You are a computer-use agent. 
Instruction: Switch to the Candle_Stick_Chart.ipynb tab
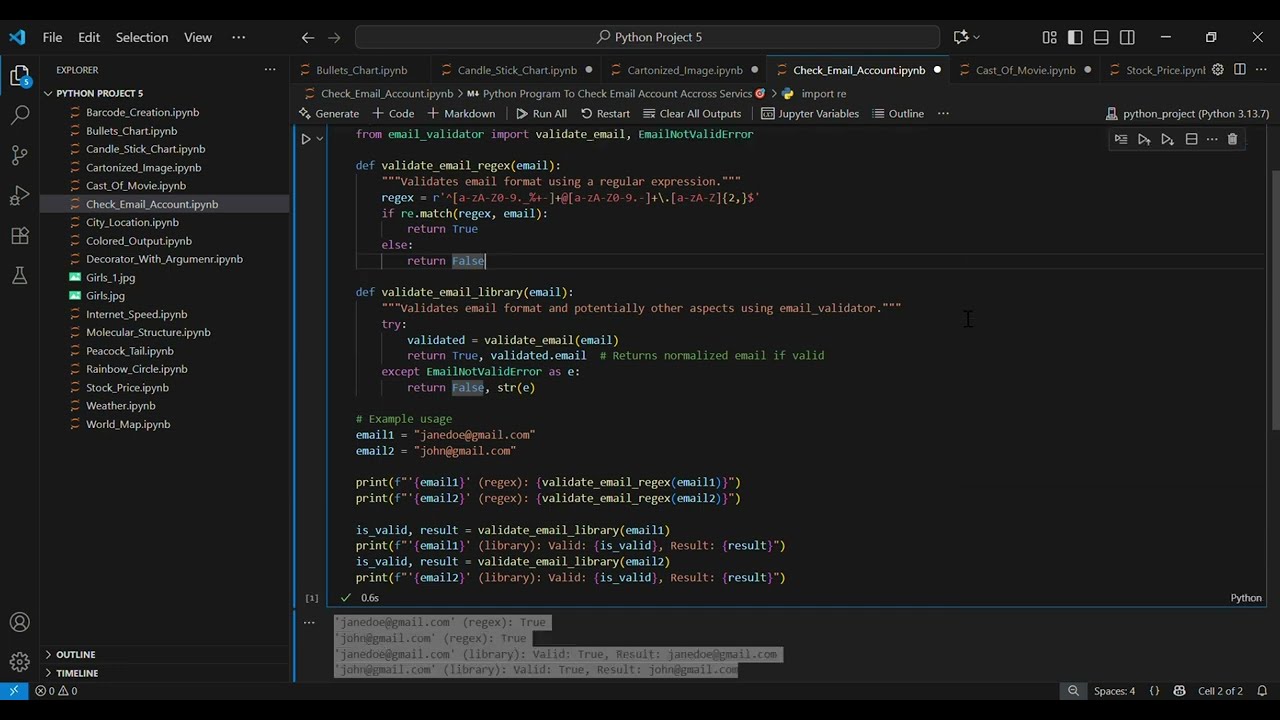click(516, 70)
